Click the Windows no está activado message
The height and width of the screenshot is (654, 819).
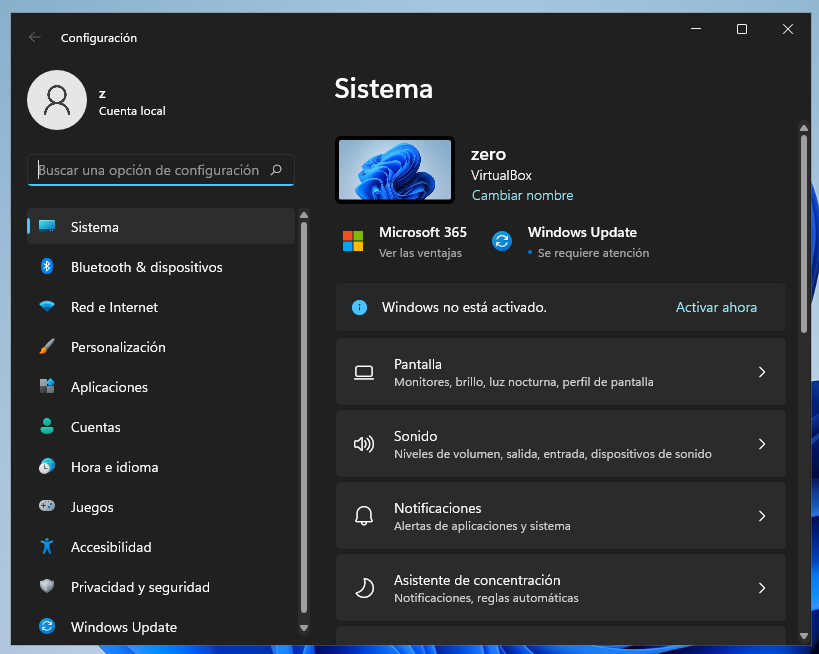coord(464,307)
